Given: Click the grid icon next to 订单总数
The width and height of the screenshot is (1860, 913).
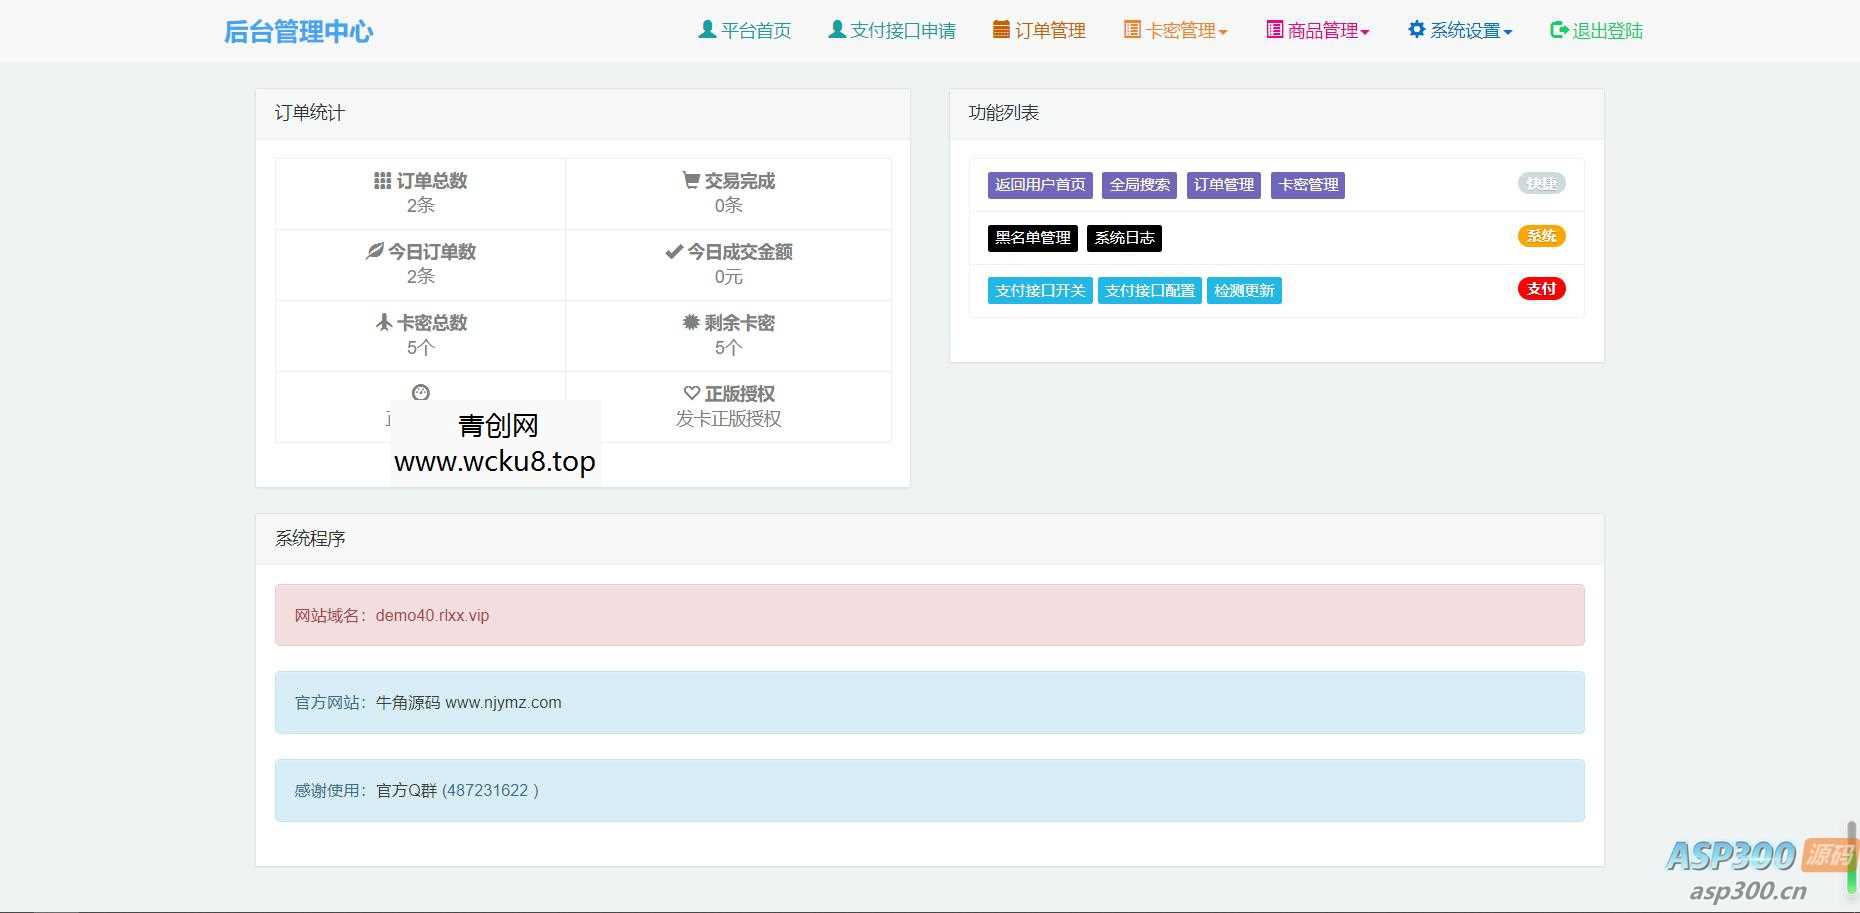Looking at the screenshot, I should click(x=381, y=181).
